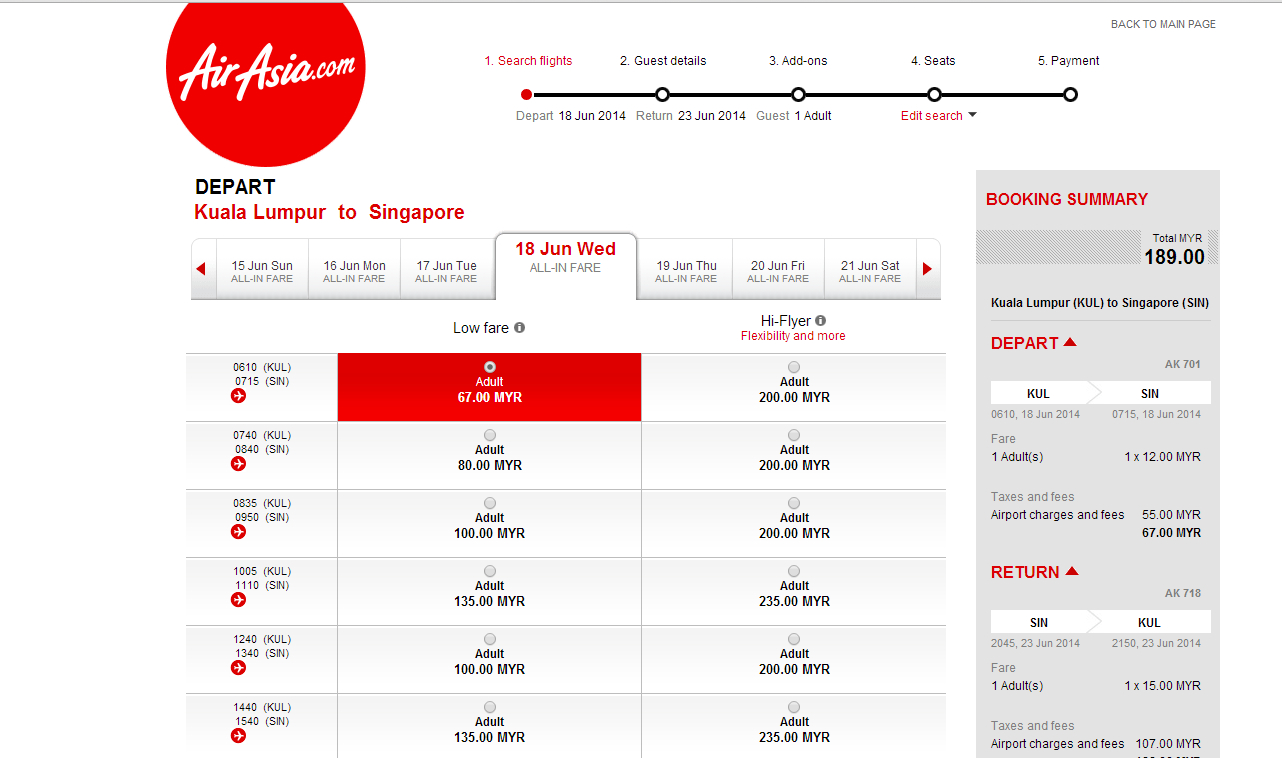Click Flexibility and more link under Hi-Flyer
The height and width of the screenshot is (758, 1282).
793,336
